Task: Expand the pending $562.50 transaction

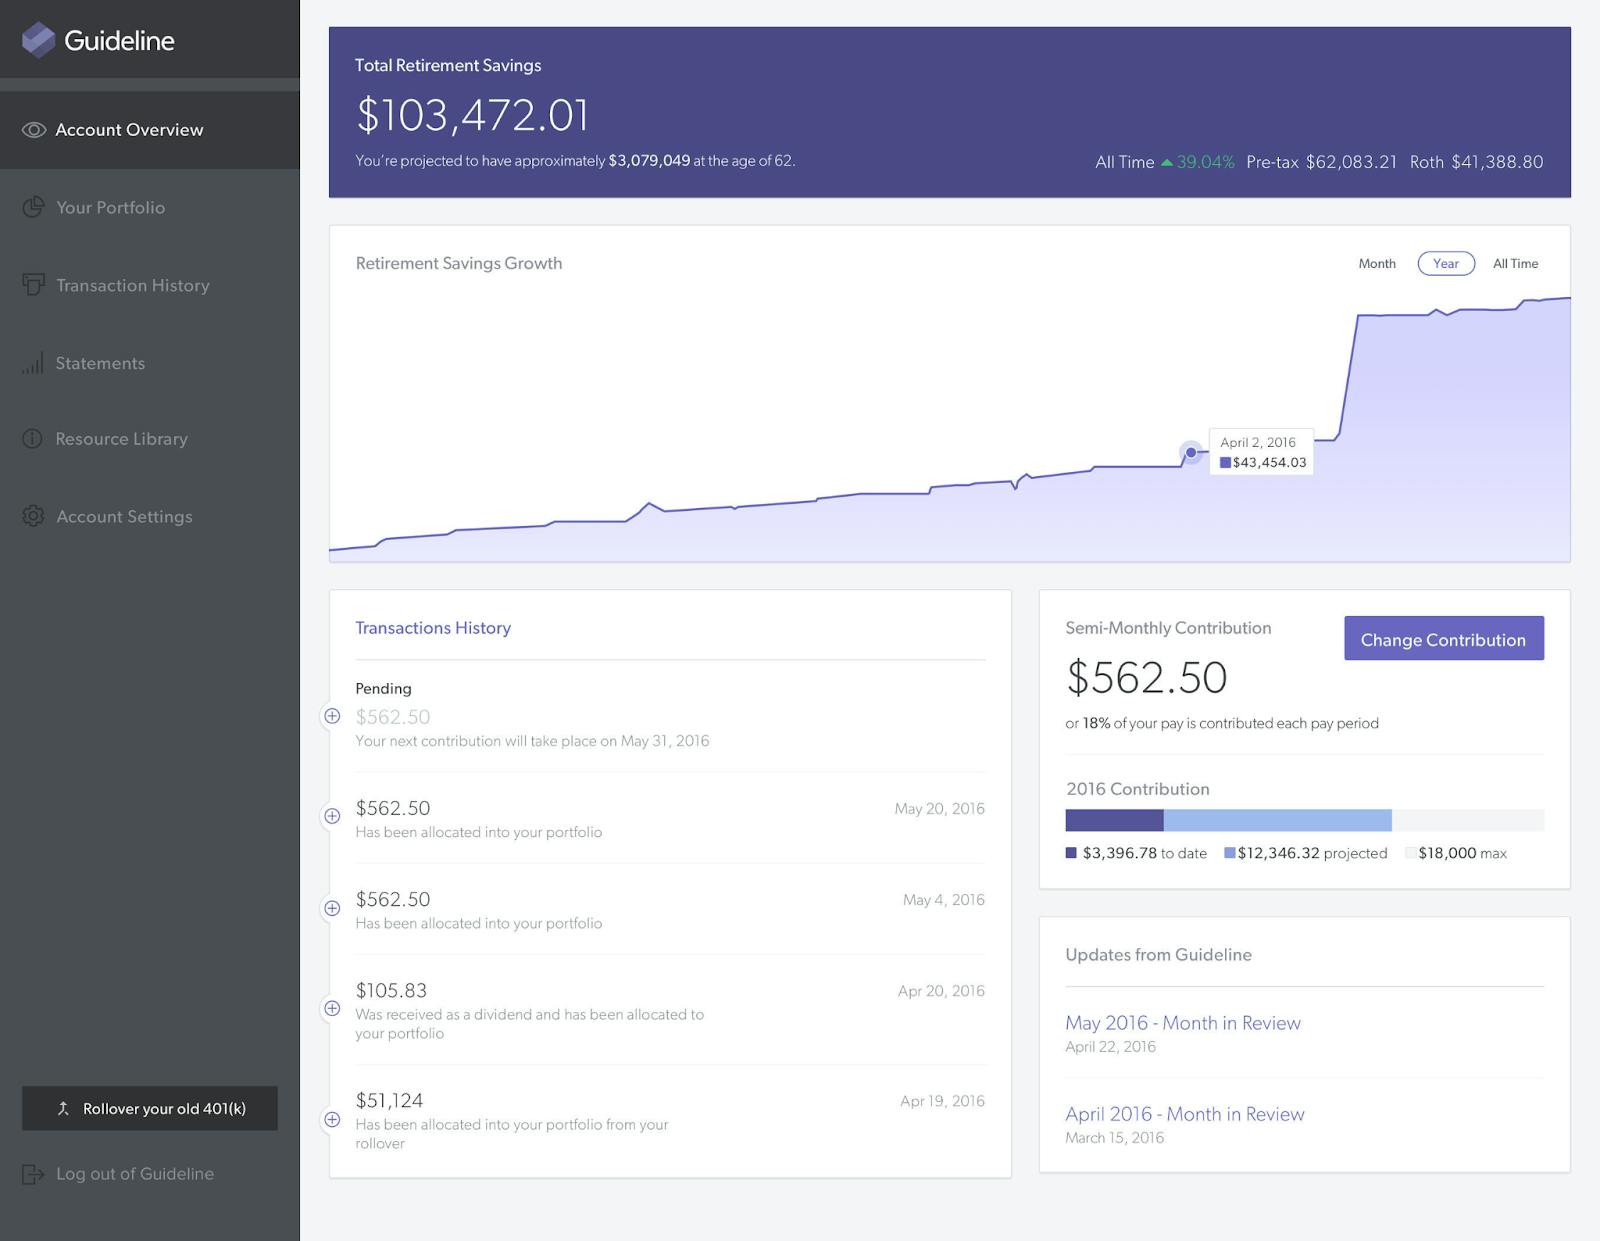Action: tap(332, 716)
